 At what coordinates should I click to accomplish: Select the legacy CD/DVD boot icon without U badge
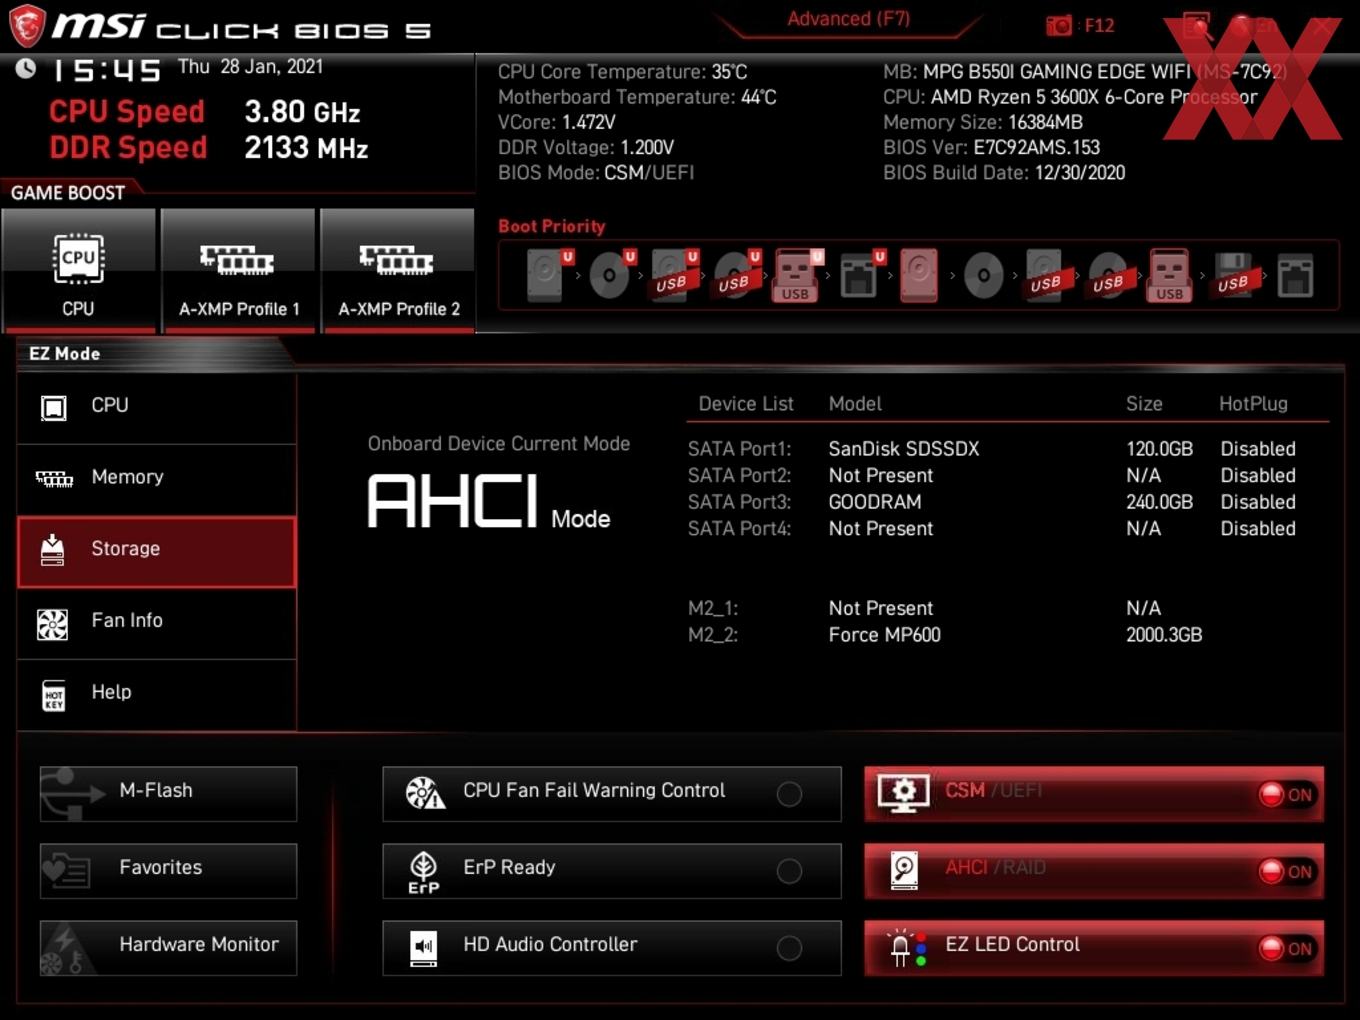[984, 275]
